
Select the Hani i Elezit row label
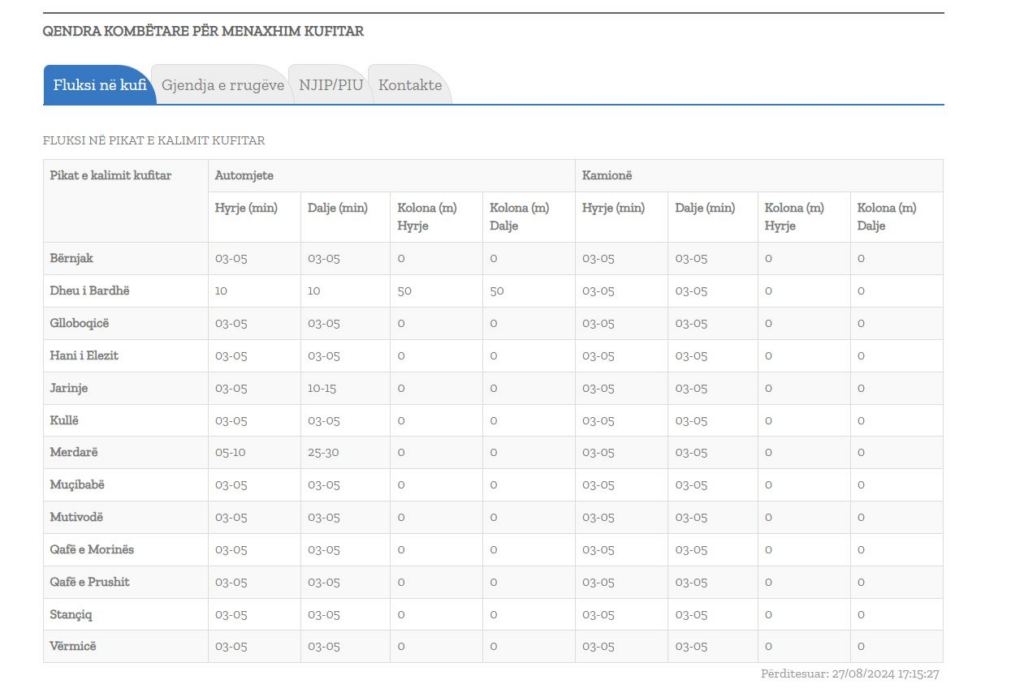click(x=84, y=355)
